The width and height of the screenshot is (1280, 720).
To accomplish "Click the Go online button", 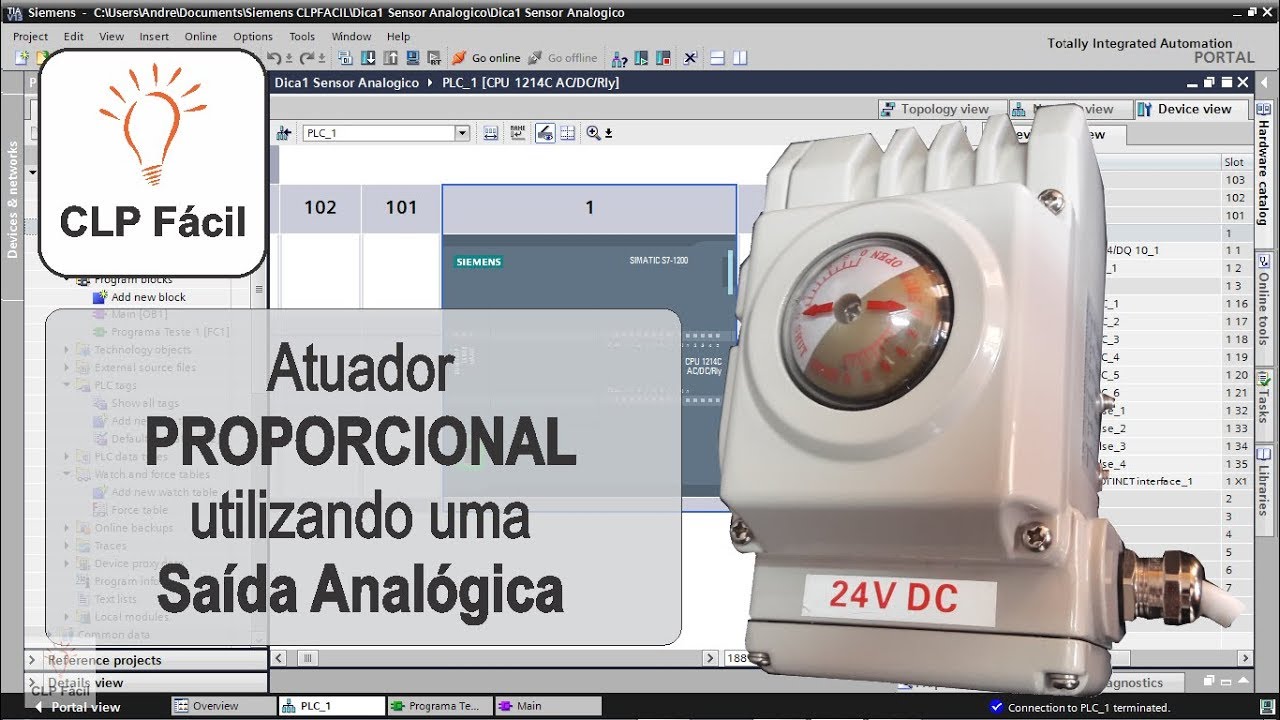I will (487, 58).
